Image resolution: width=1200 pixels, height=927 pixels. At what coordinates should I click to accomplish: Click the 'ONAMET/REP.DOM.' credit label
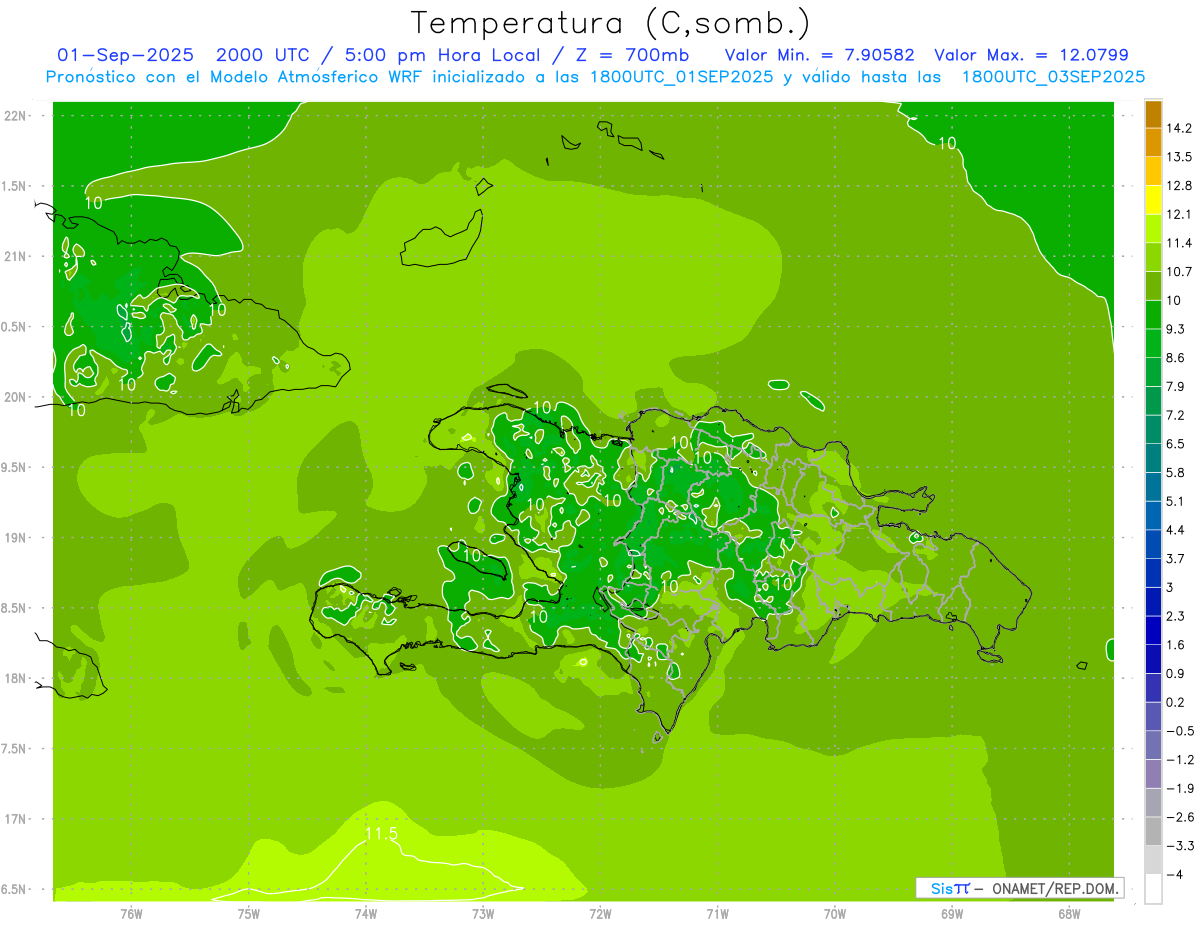pyautogui.click(x=1055, y=888)
